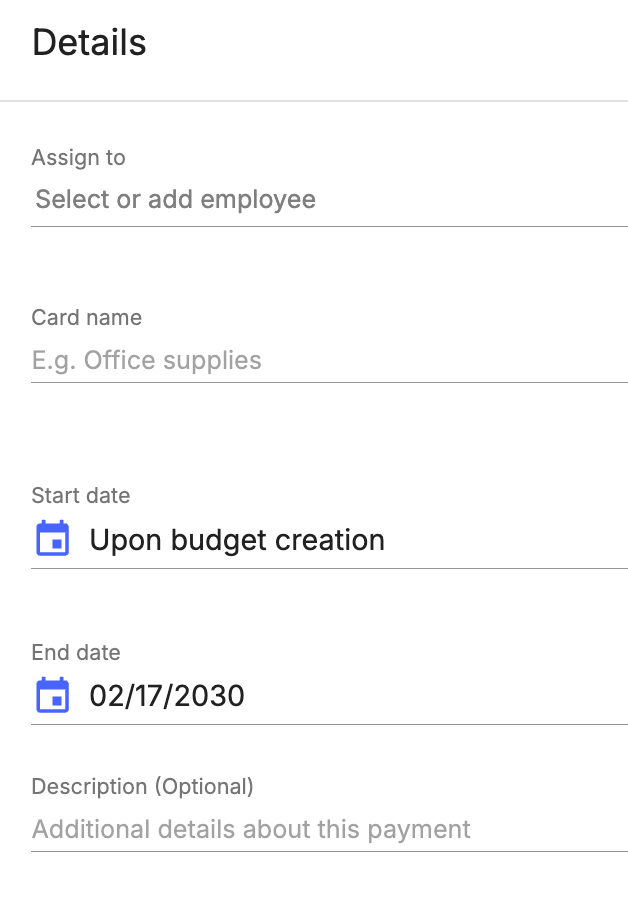Select the 'Upon budget creation' start date value
Image resolution: width=628 pixels, height=906 pixels.
click(x=237, y=541)
